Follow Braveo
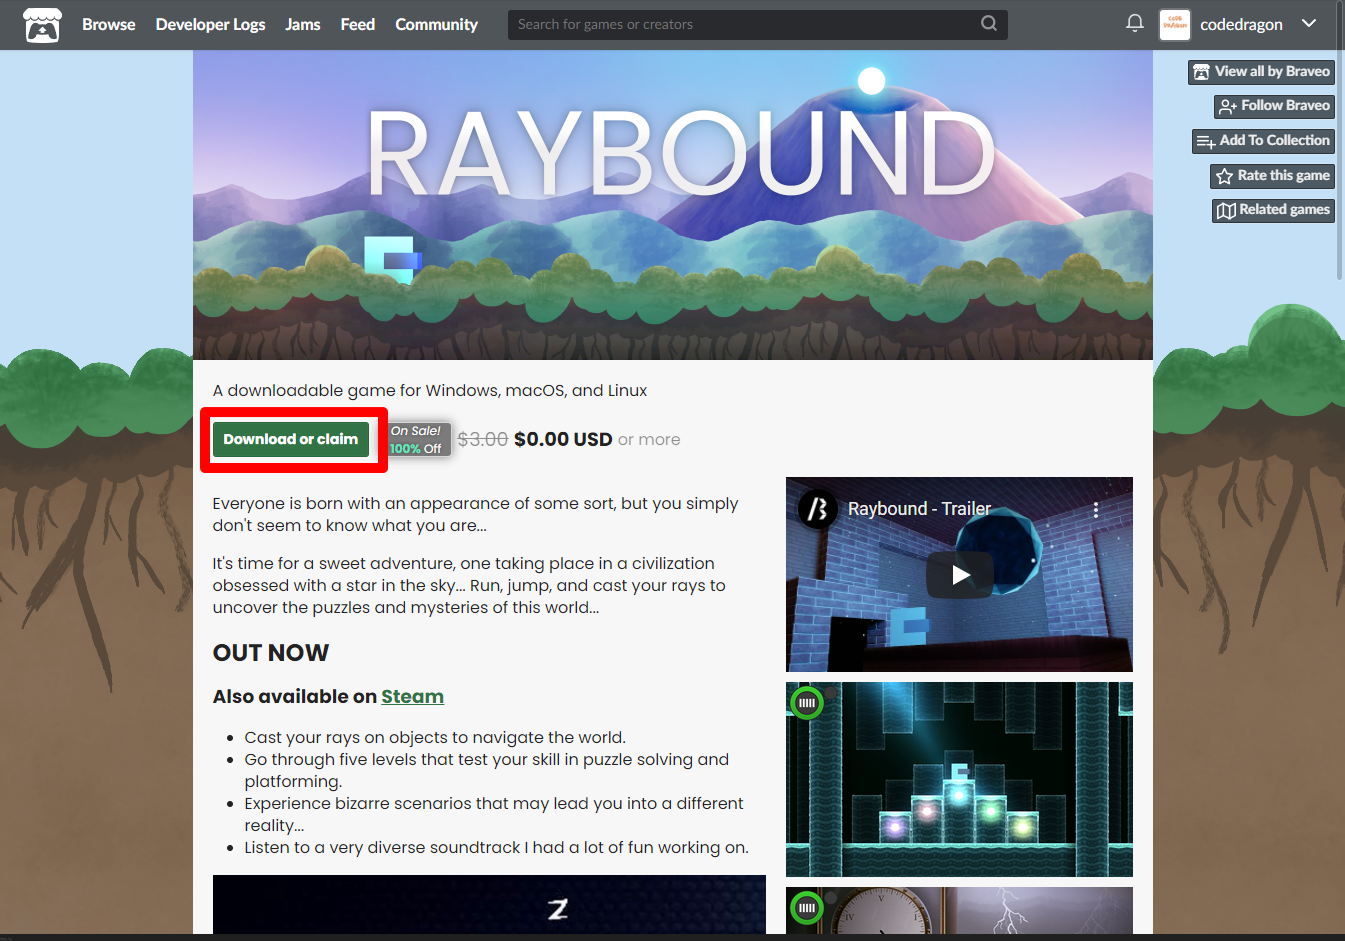This screenshot has width=1345, height=941. pos(1274,106)
